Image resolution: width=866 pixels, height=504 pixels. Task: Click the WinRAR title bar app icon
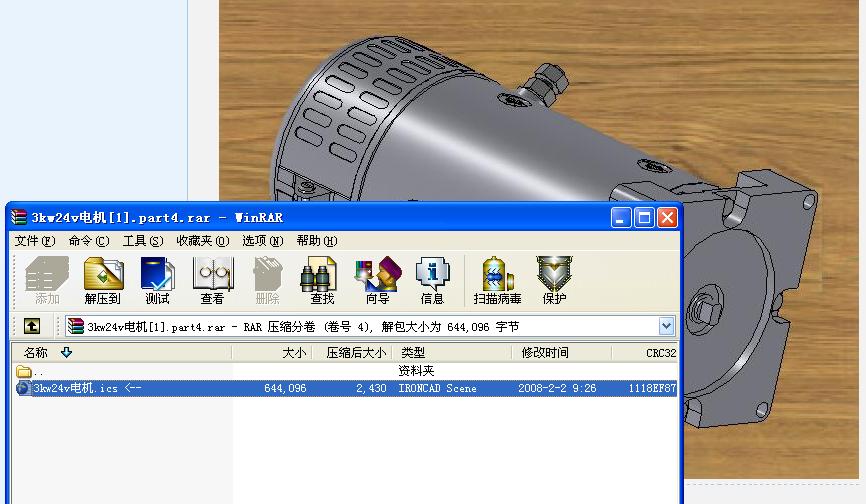point(19,217)
